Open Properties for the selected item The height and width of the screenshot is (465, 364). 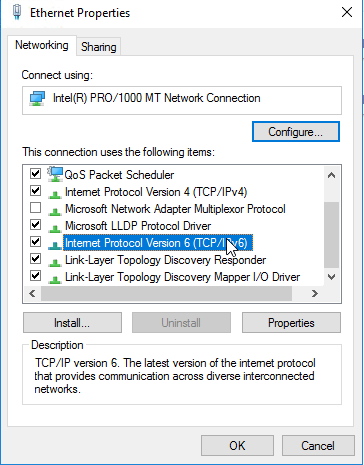[x=291, y=323]
